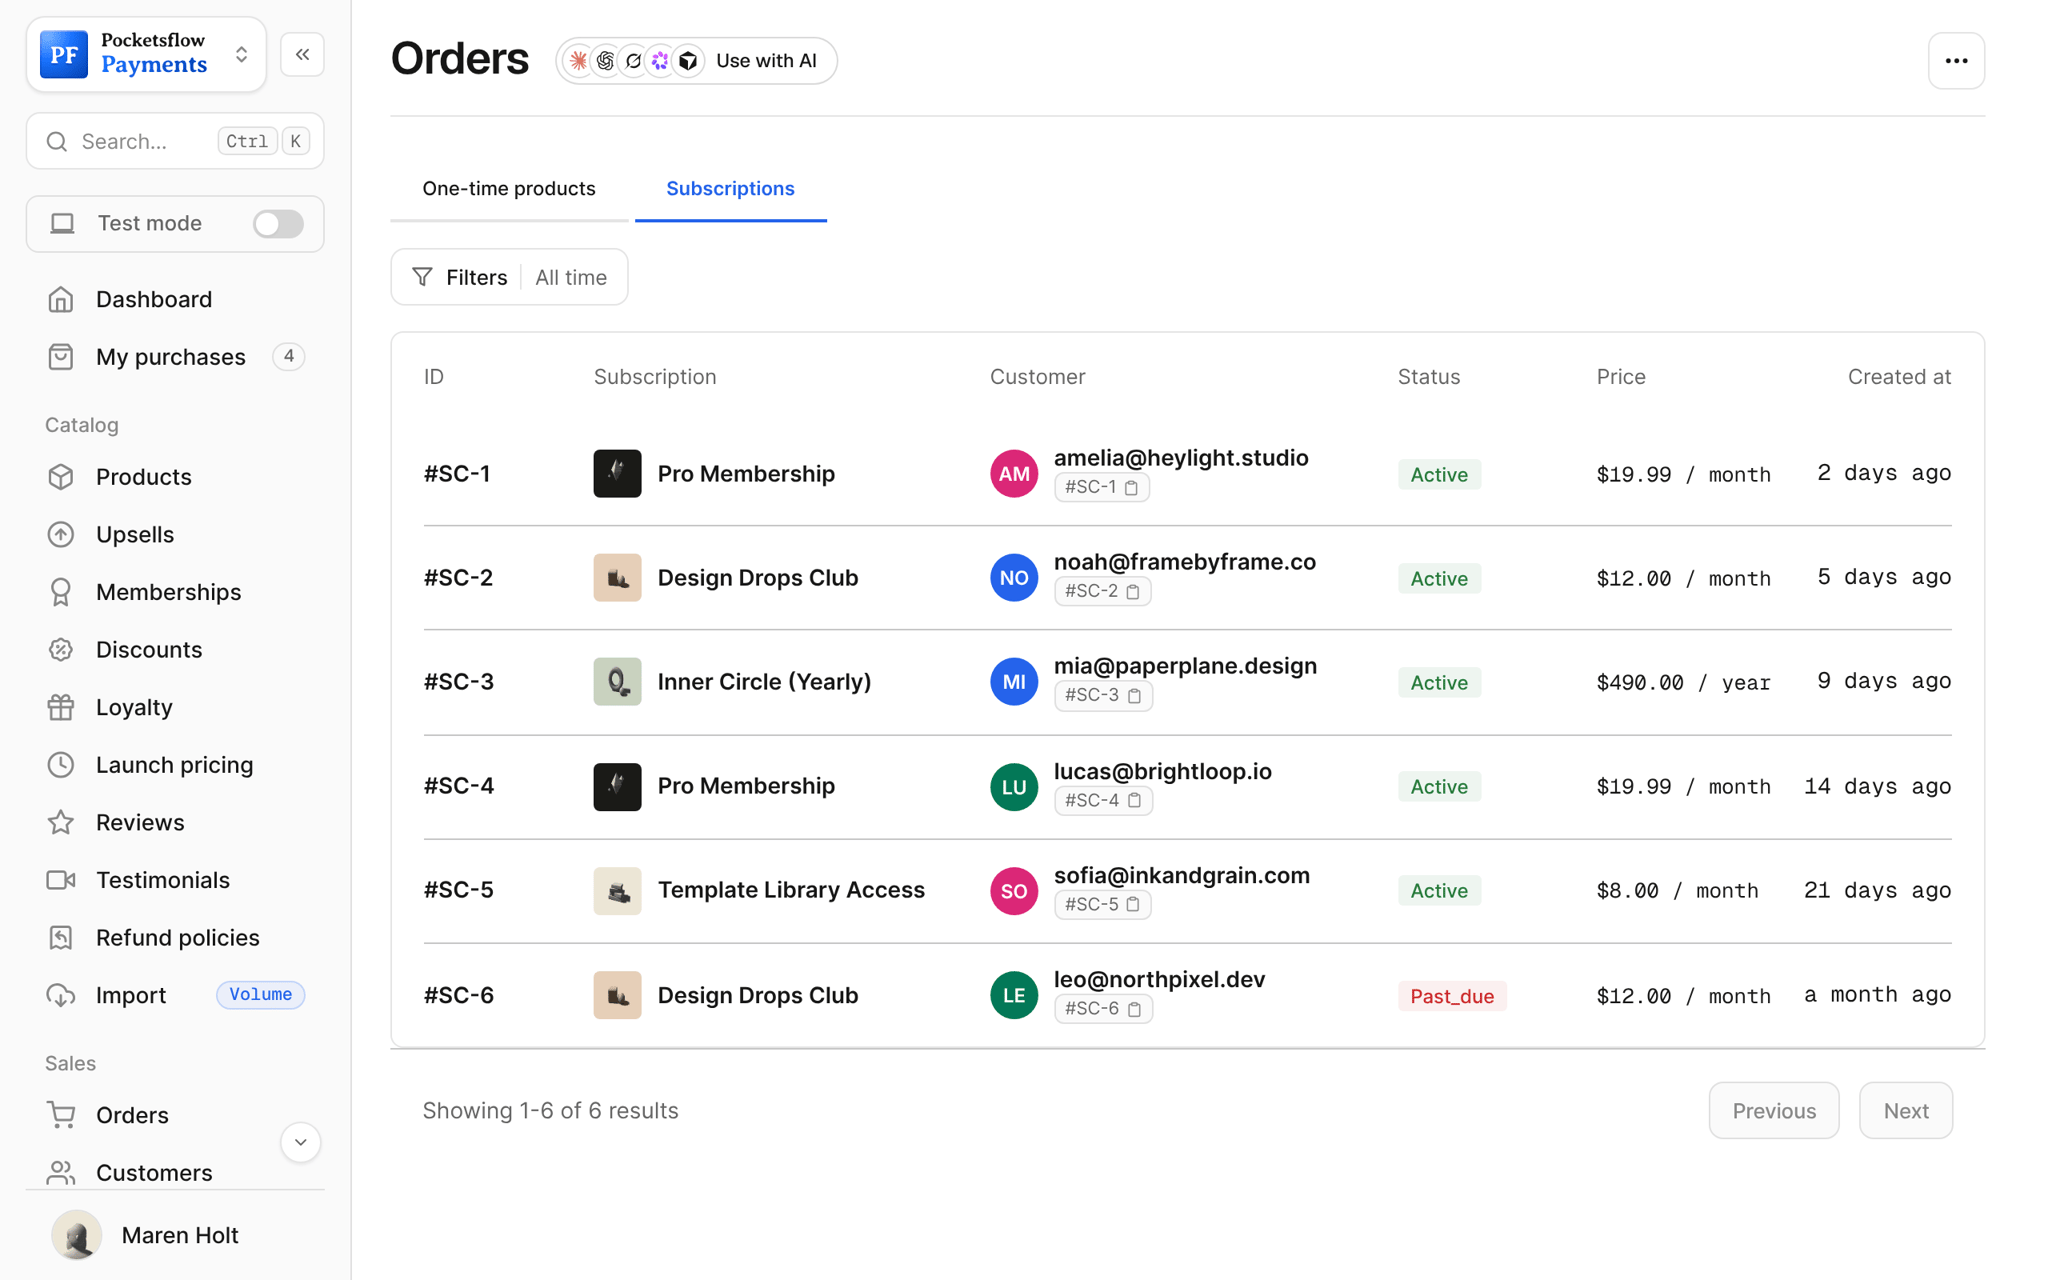Focus the Search field in the sidebar
The height and width of the screenshot is (1280, 2048).
[x=175, y=141]
